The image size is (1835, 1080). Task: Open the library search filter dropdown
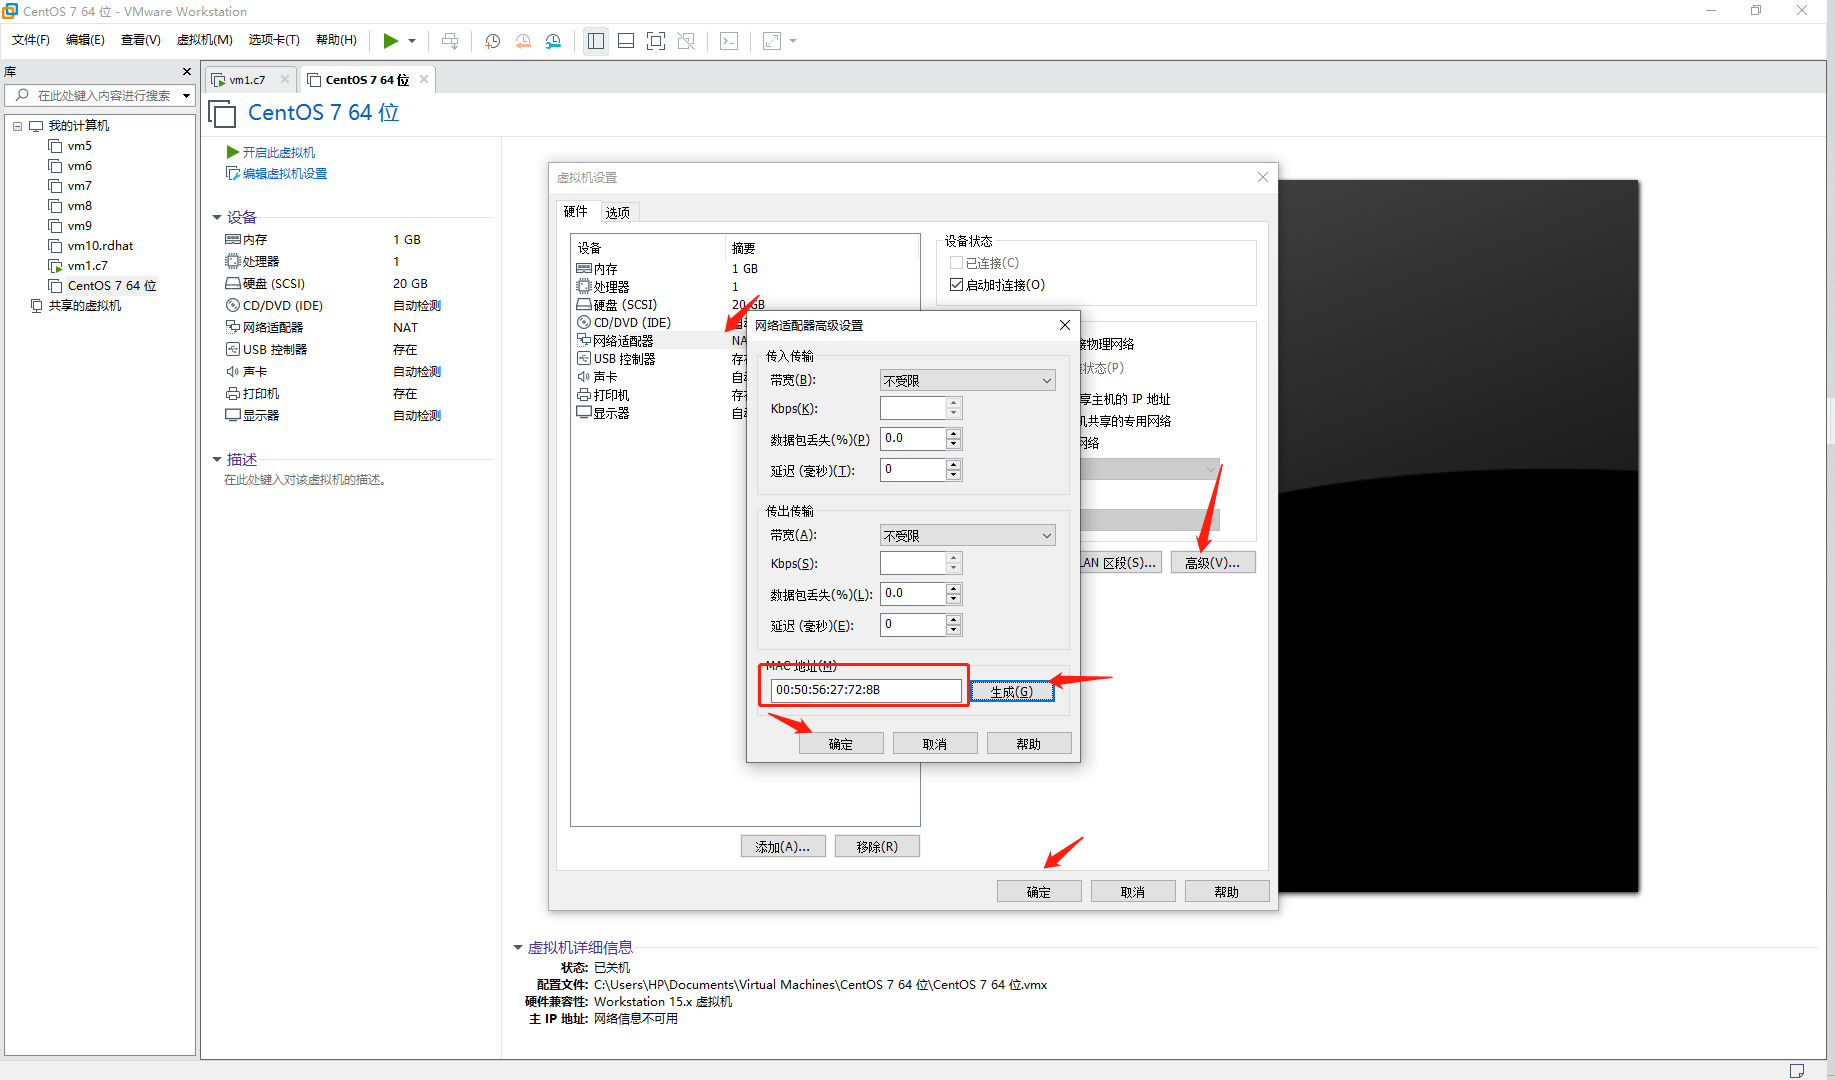click(x=186, y=96)
